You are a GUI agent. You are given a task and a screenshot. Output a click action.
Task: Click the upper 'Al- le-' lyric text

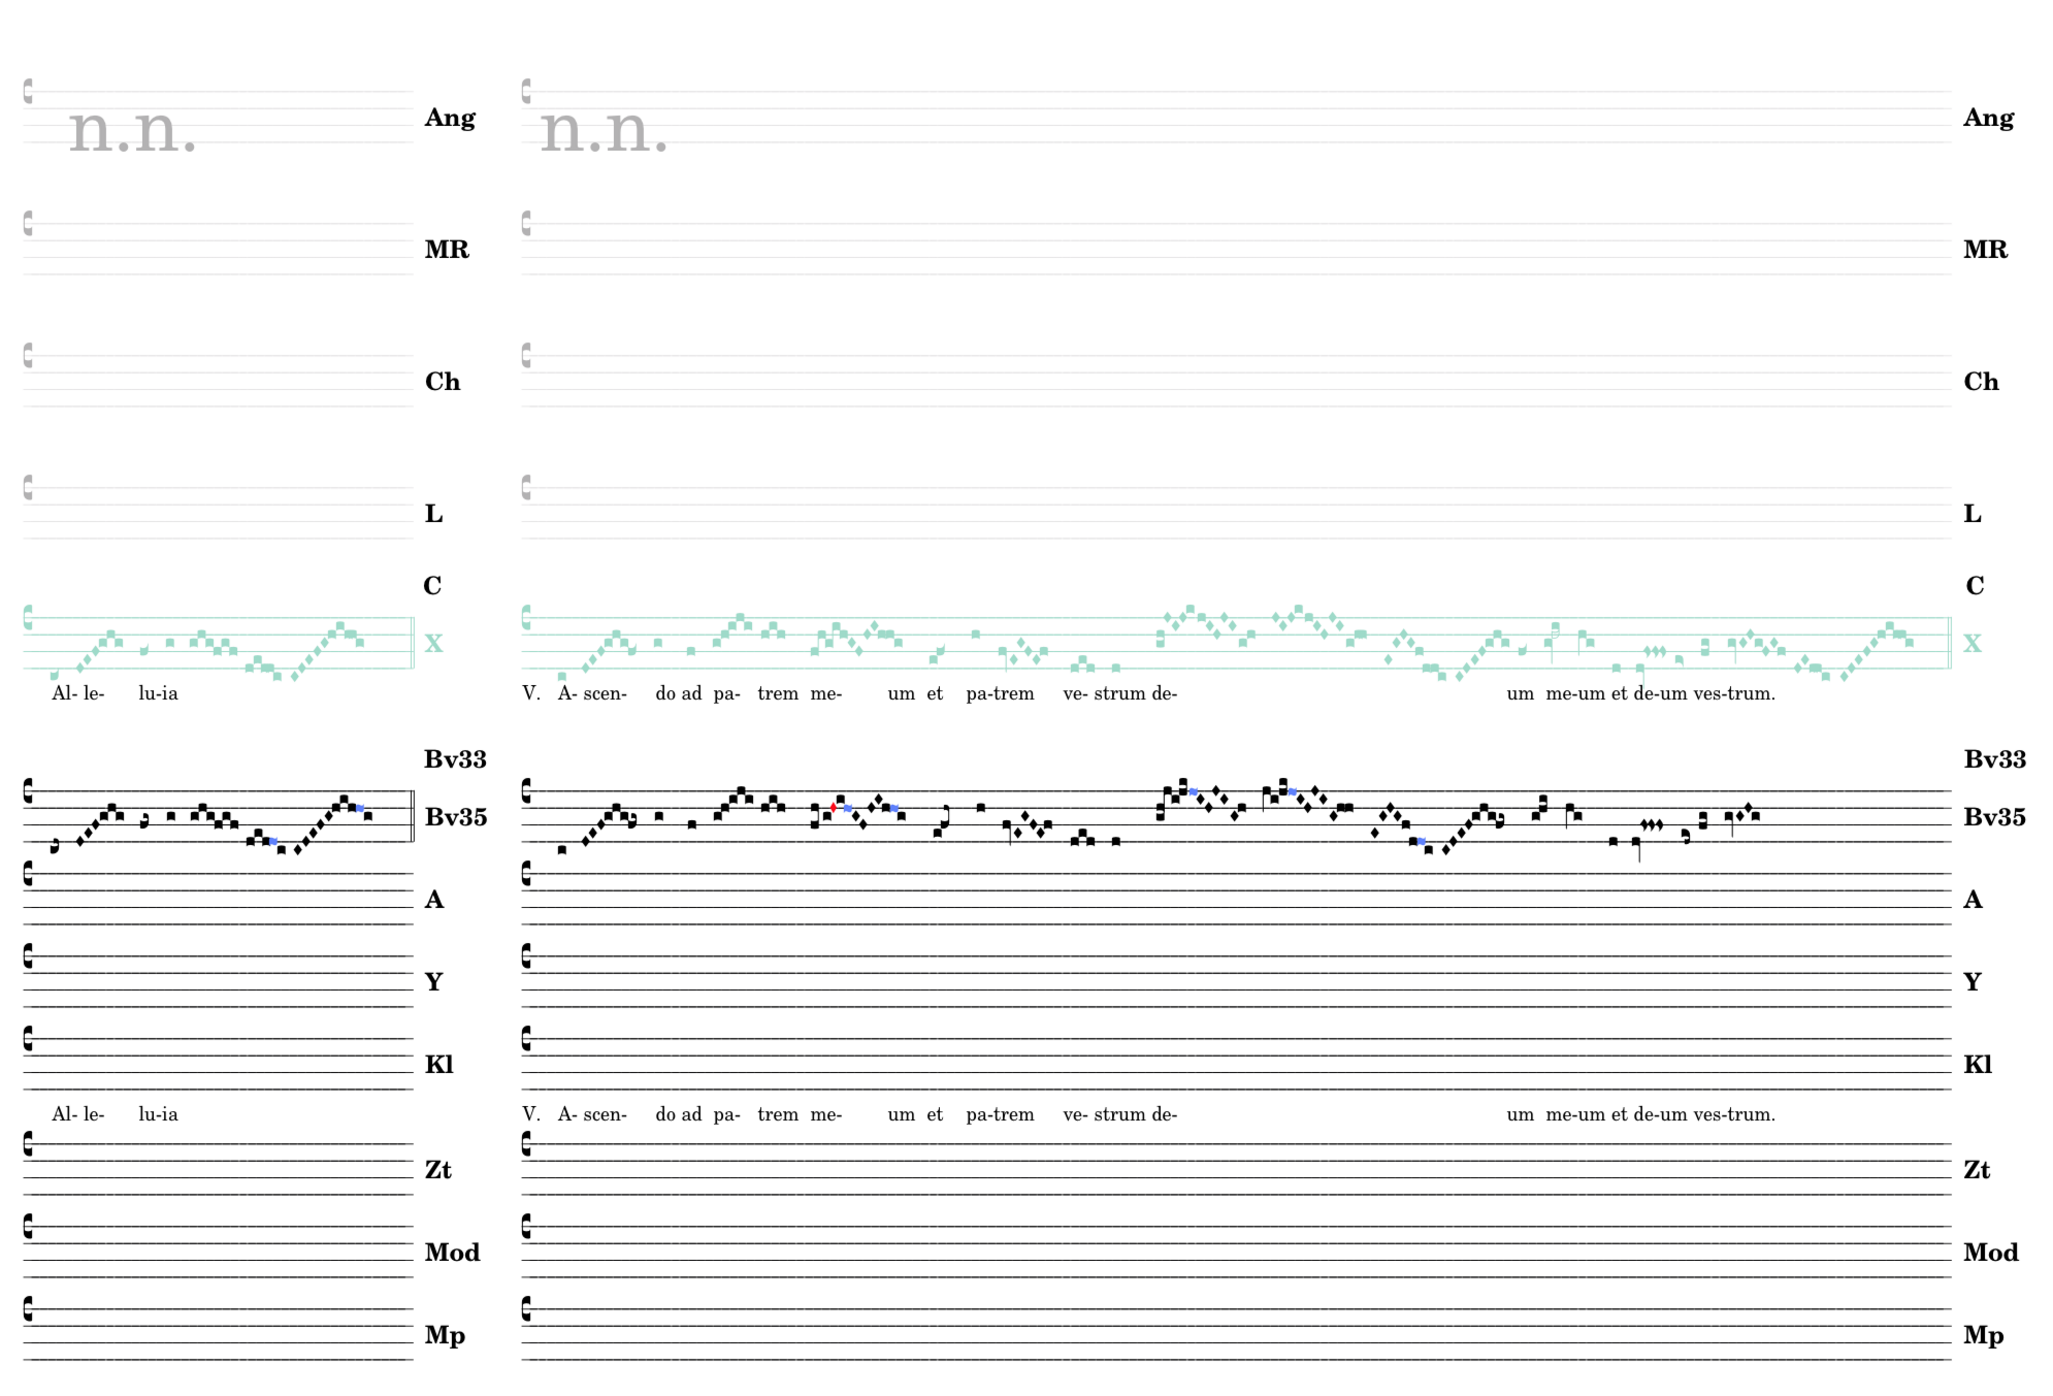click(x=78, y=694)
